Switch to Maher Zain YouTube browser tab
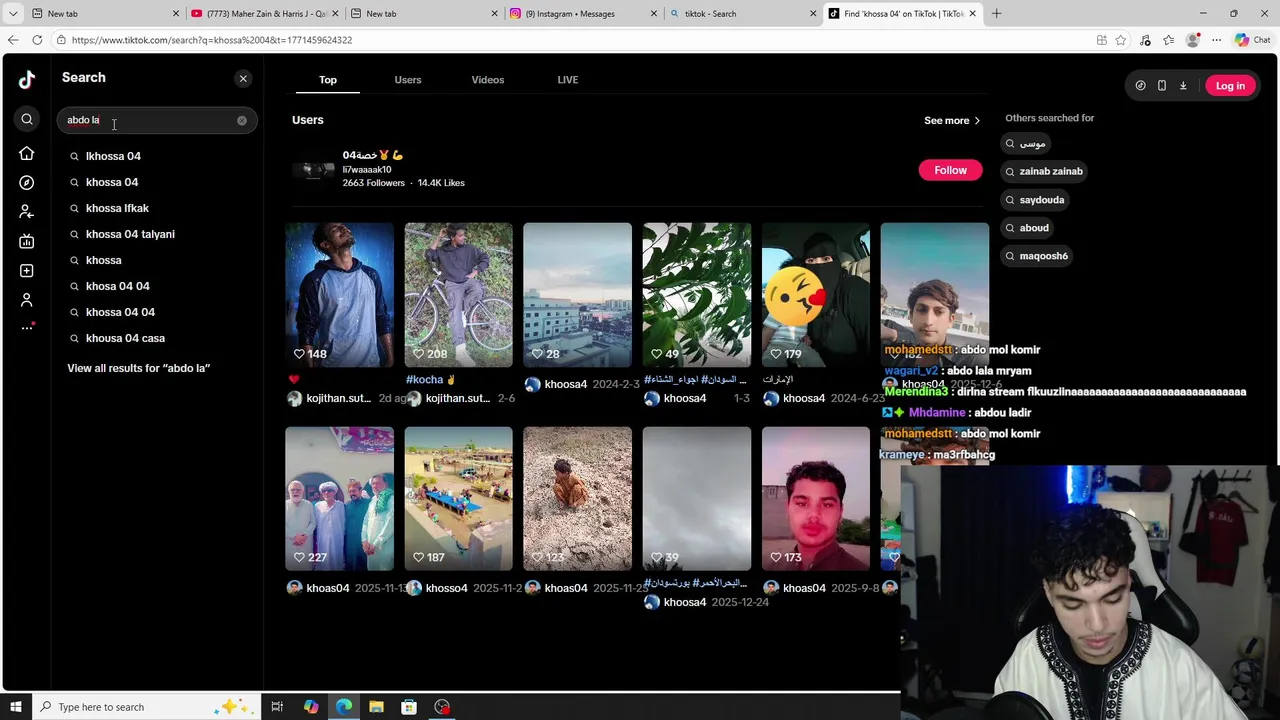 [x=264, y=14]
